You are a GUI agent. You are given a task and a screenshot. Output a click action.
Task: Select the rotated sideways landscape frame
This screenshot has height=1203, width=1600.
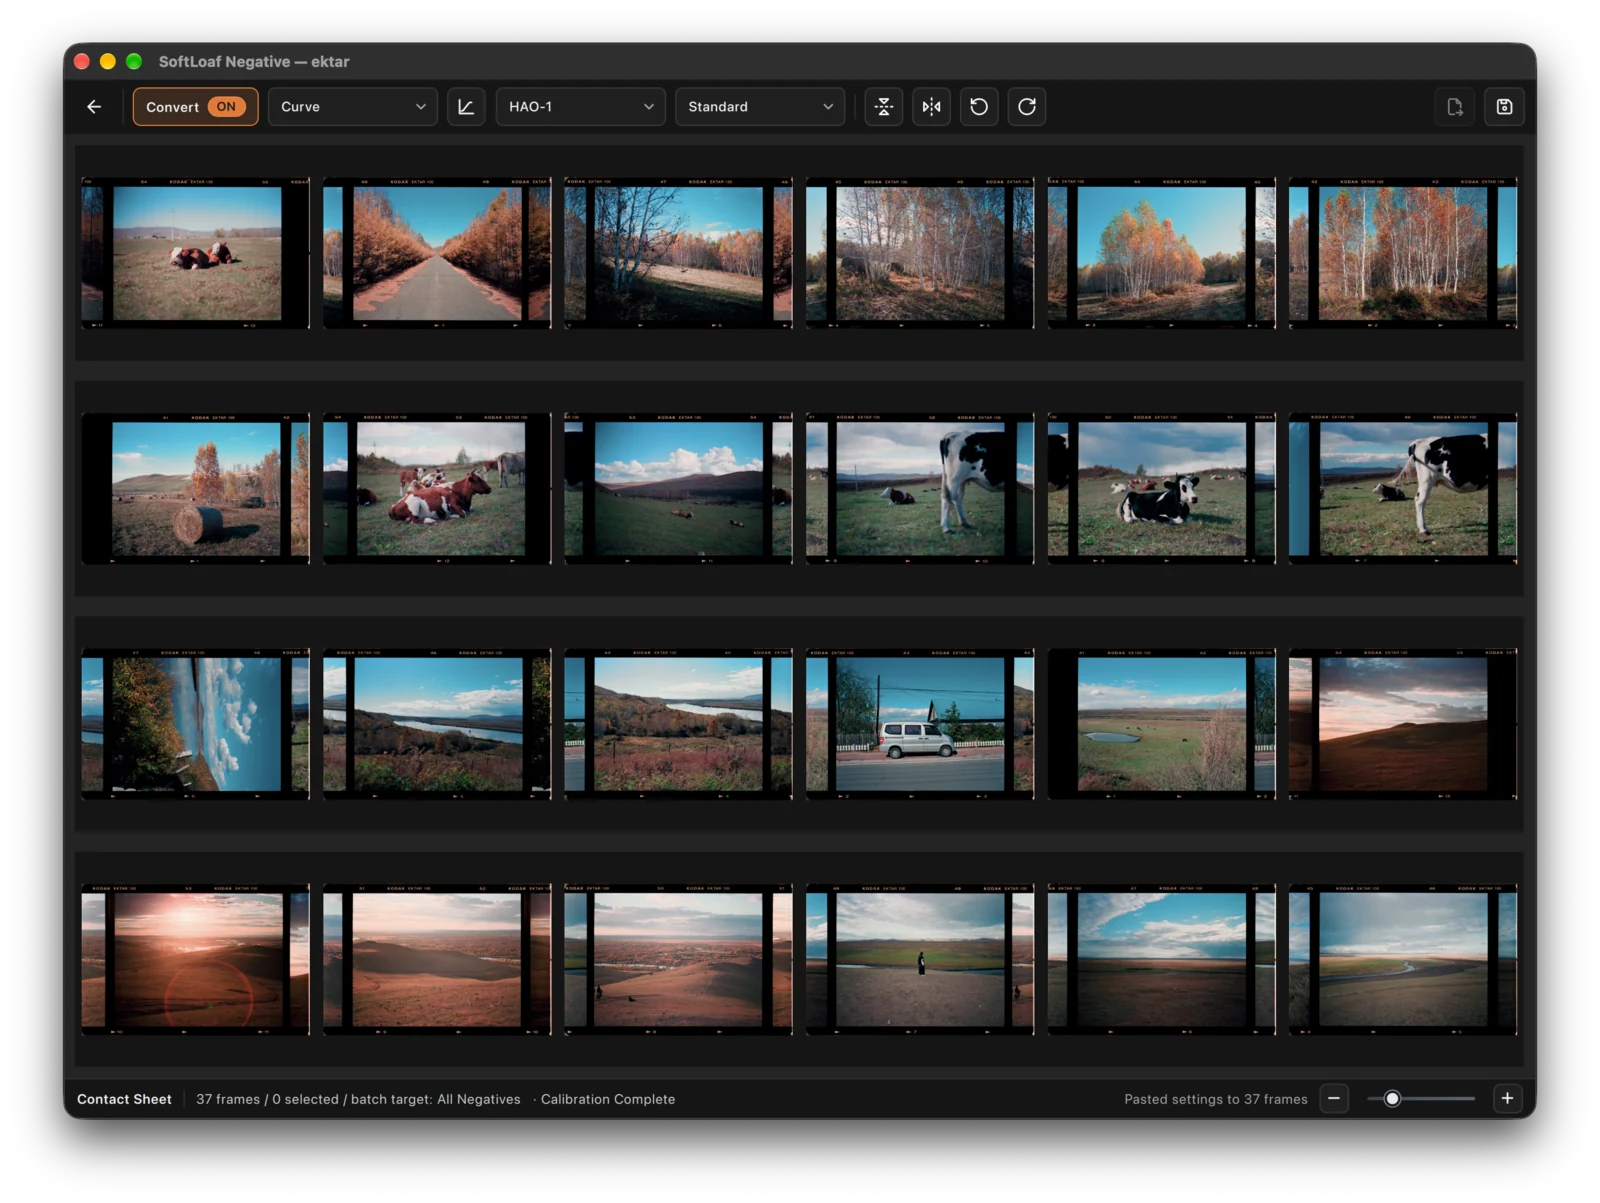coord(196,724)
